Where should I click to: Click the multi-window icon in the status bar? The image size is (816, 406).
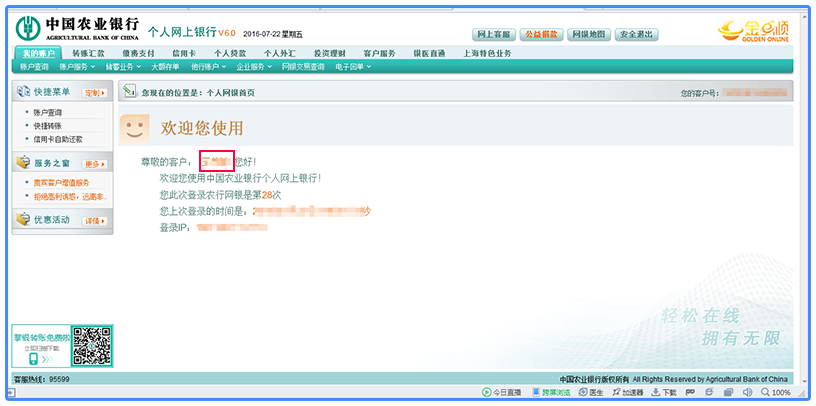point(729,392)
